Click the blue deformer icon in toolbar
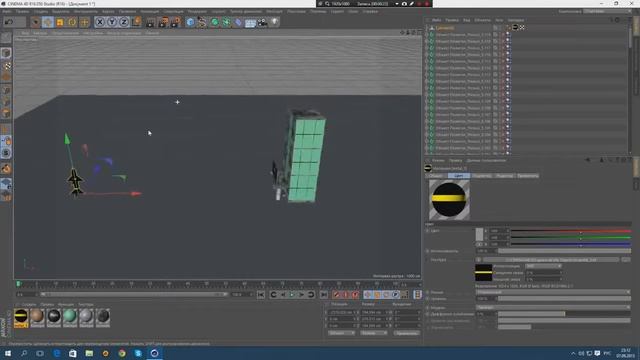The image size is (640, 360). pos(238,22)
